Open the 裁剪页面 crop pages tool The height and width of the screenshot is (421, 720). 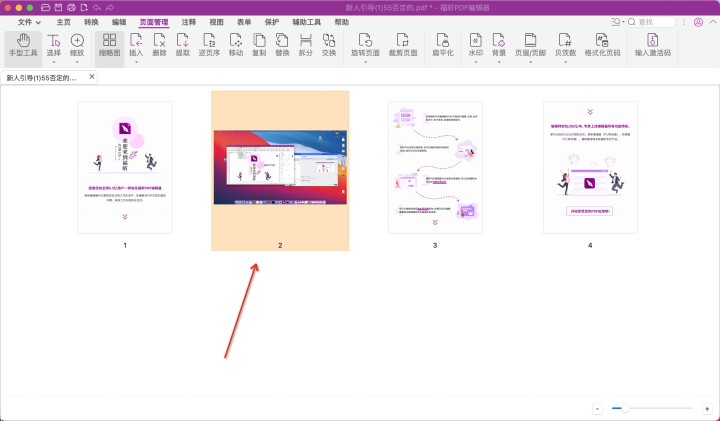click(x=403, y=45)
